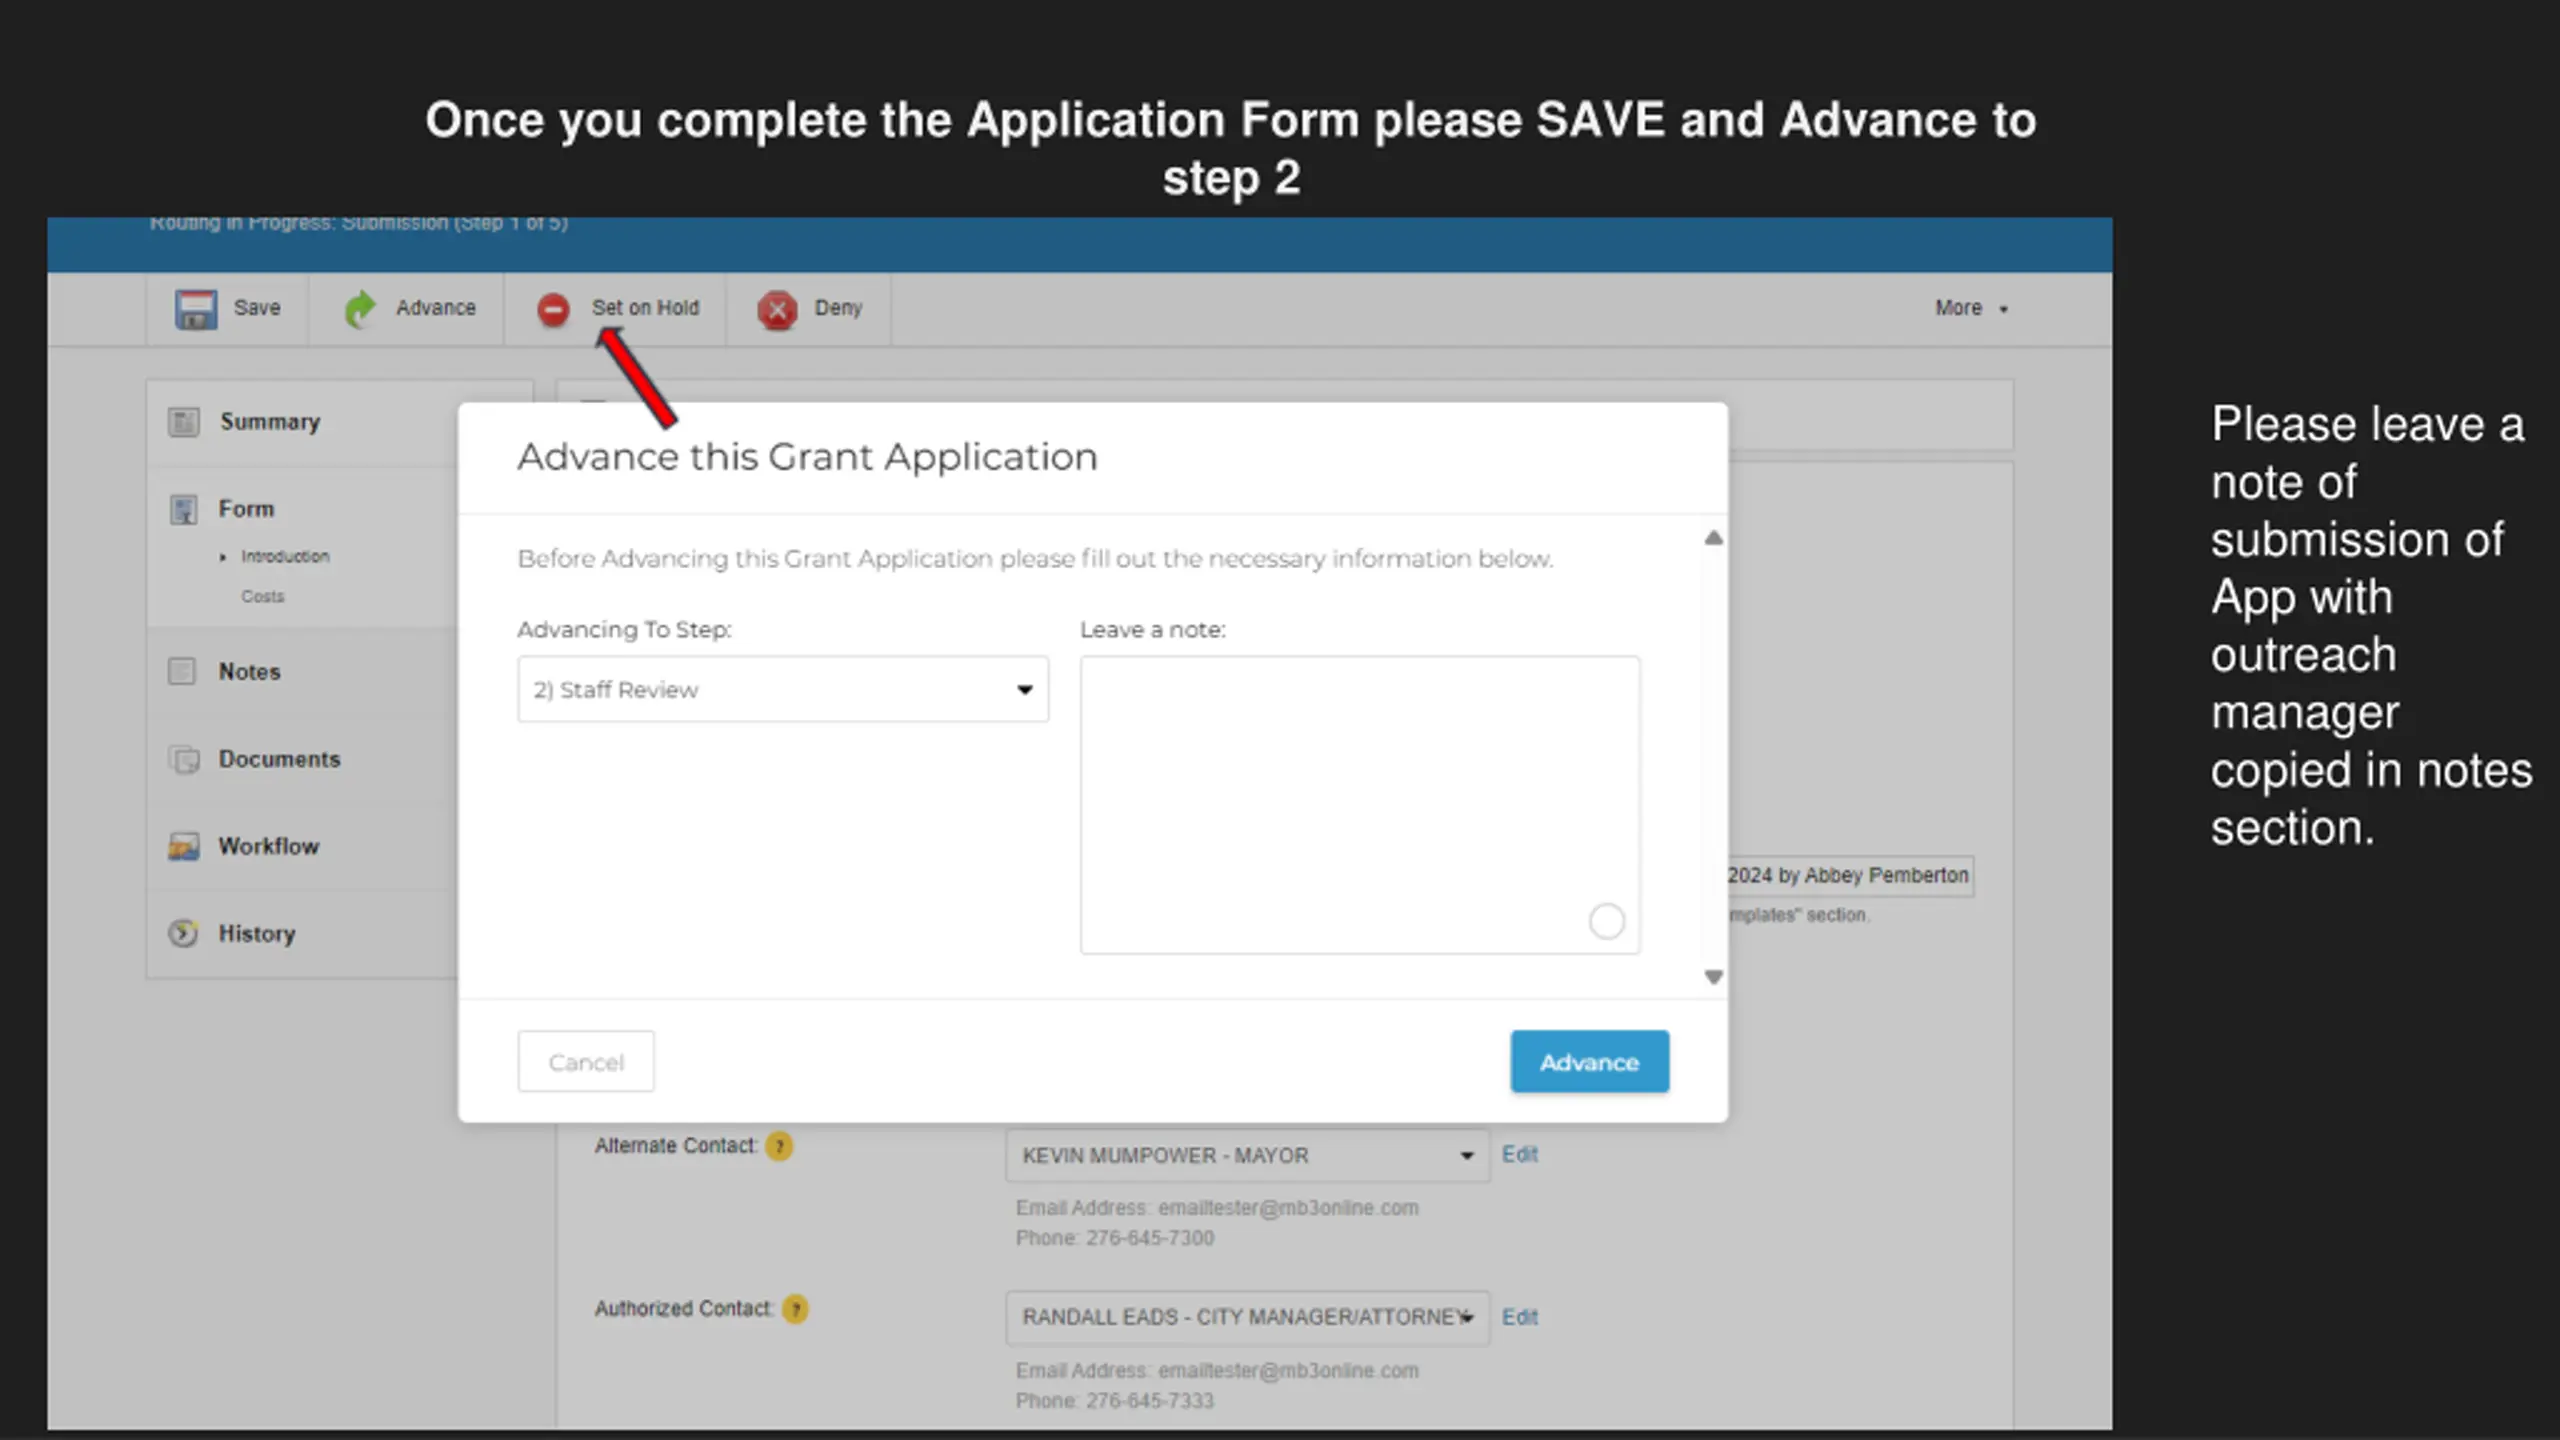Click the Advance toolbar label
The height and width of the screenshot is (1440, 2560).
click(436, 308)
